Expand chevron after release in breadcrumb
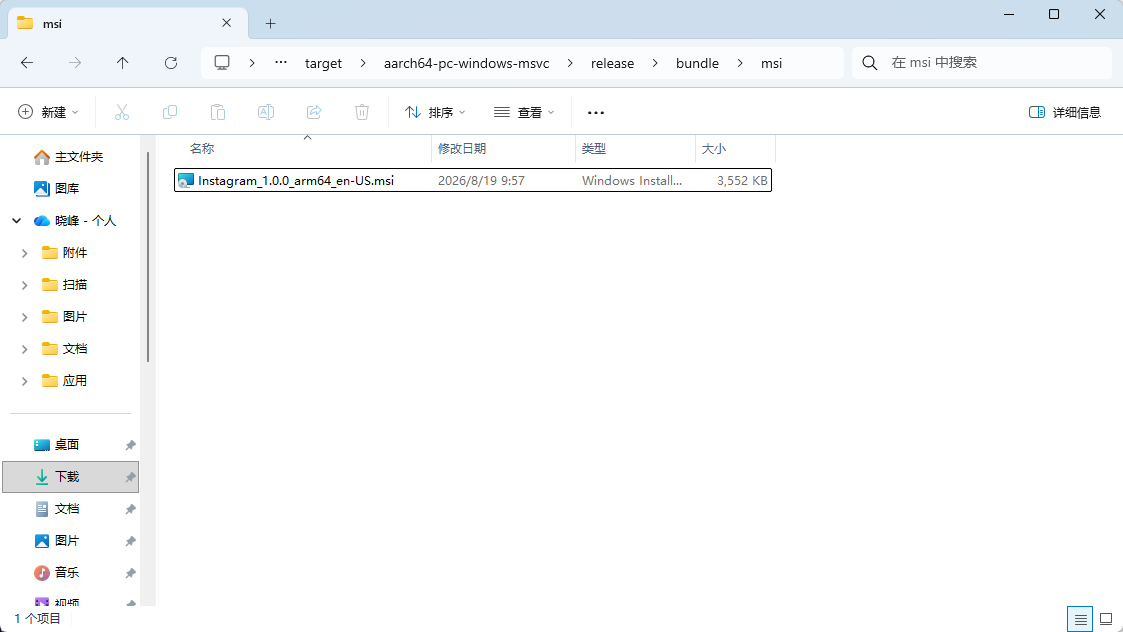1123x632 pixels. [x=655, y=63]
